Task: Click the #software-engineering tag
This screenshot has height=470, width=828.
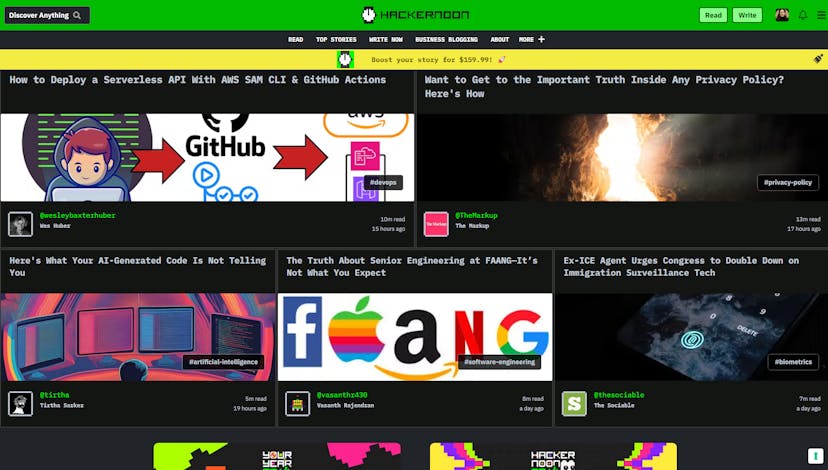Action: pyautogui.click(x=500, y=362)
